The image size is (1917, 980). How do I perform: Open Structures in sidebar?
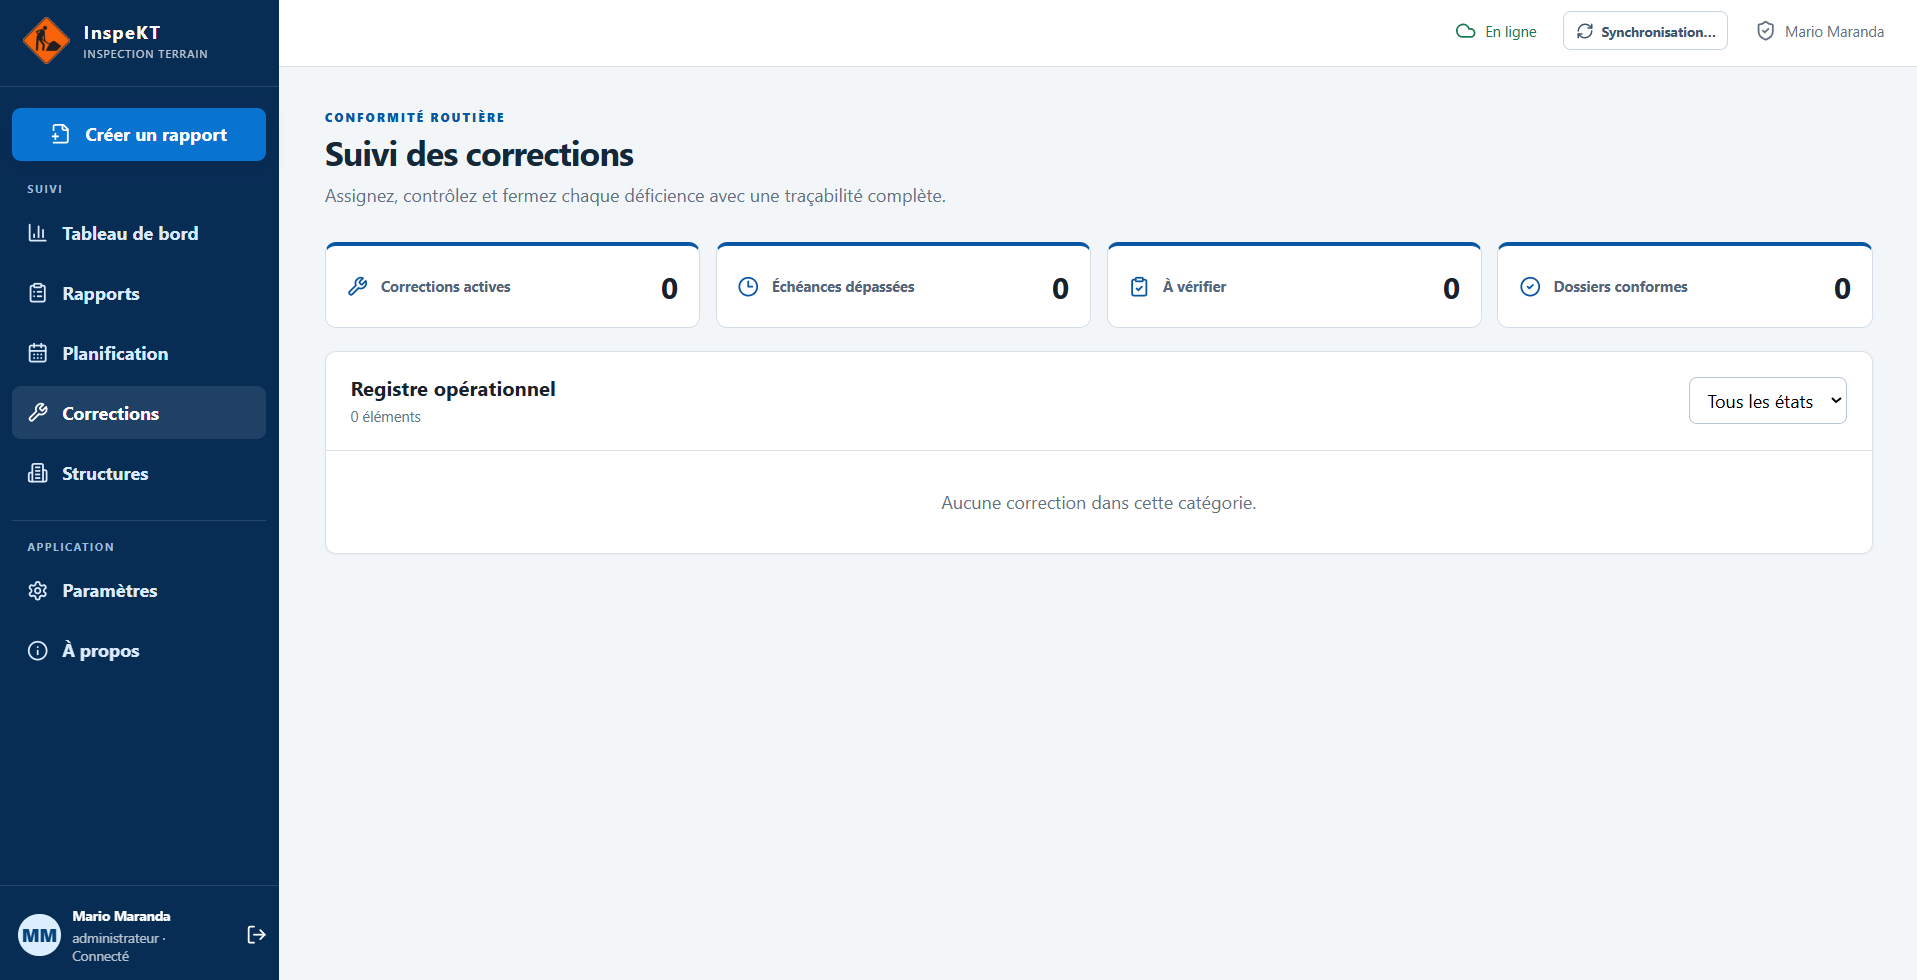pyautogui.click(x=139, y=473)
